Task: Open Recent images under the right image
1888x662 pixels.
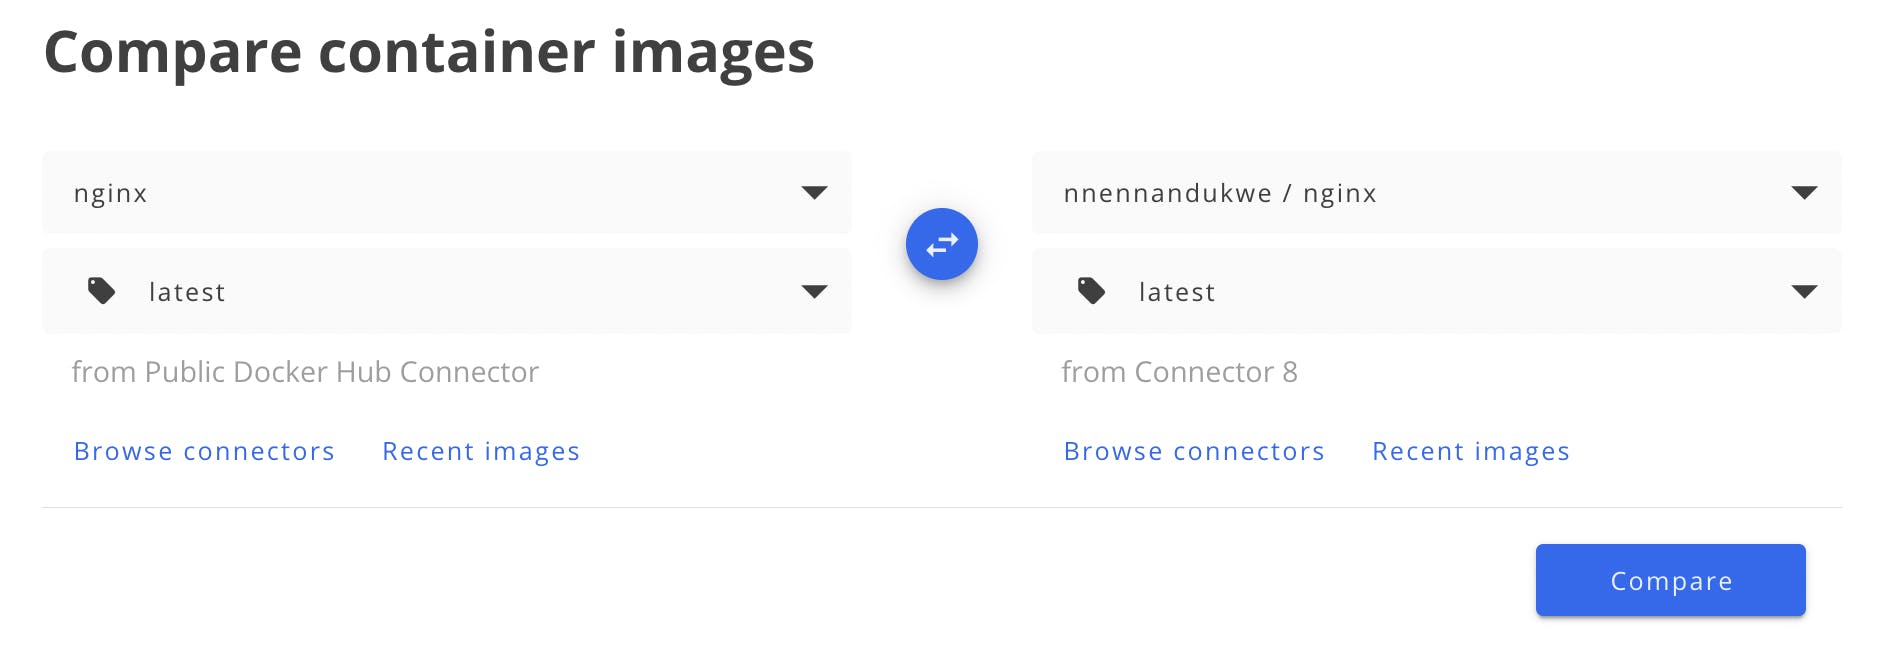Action: coord(1471,451)
